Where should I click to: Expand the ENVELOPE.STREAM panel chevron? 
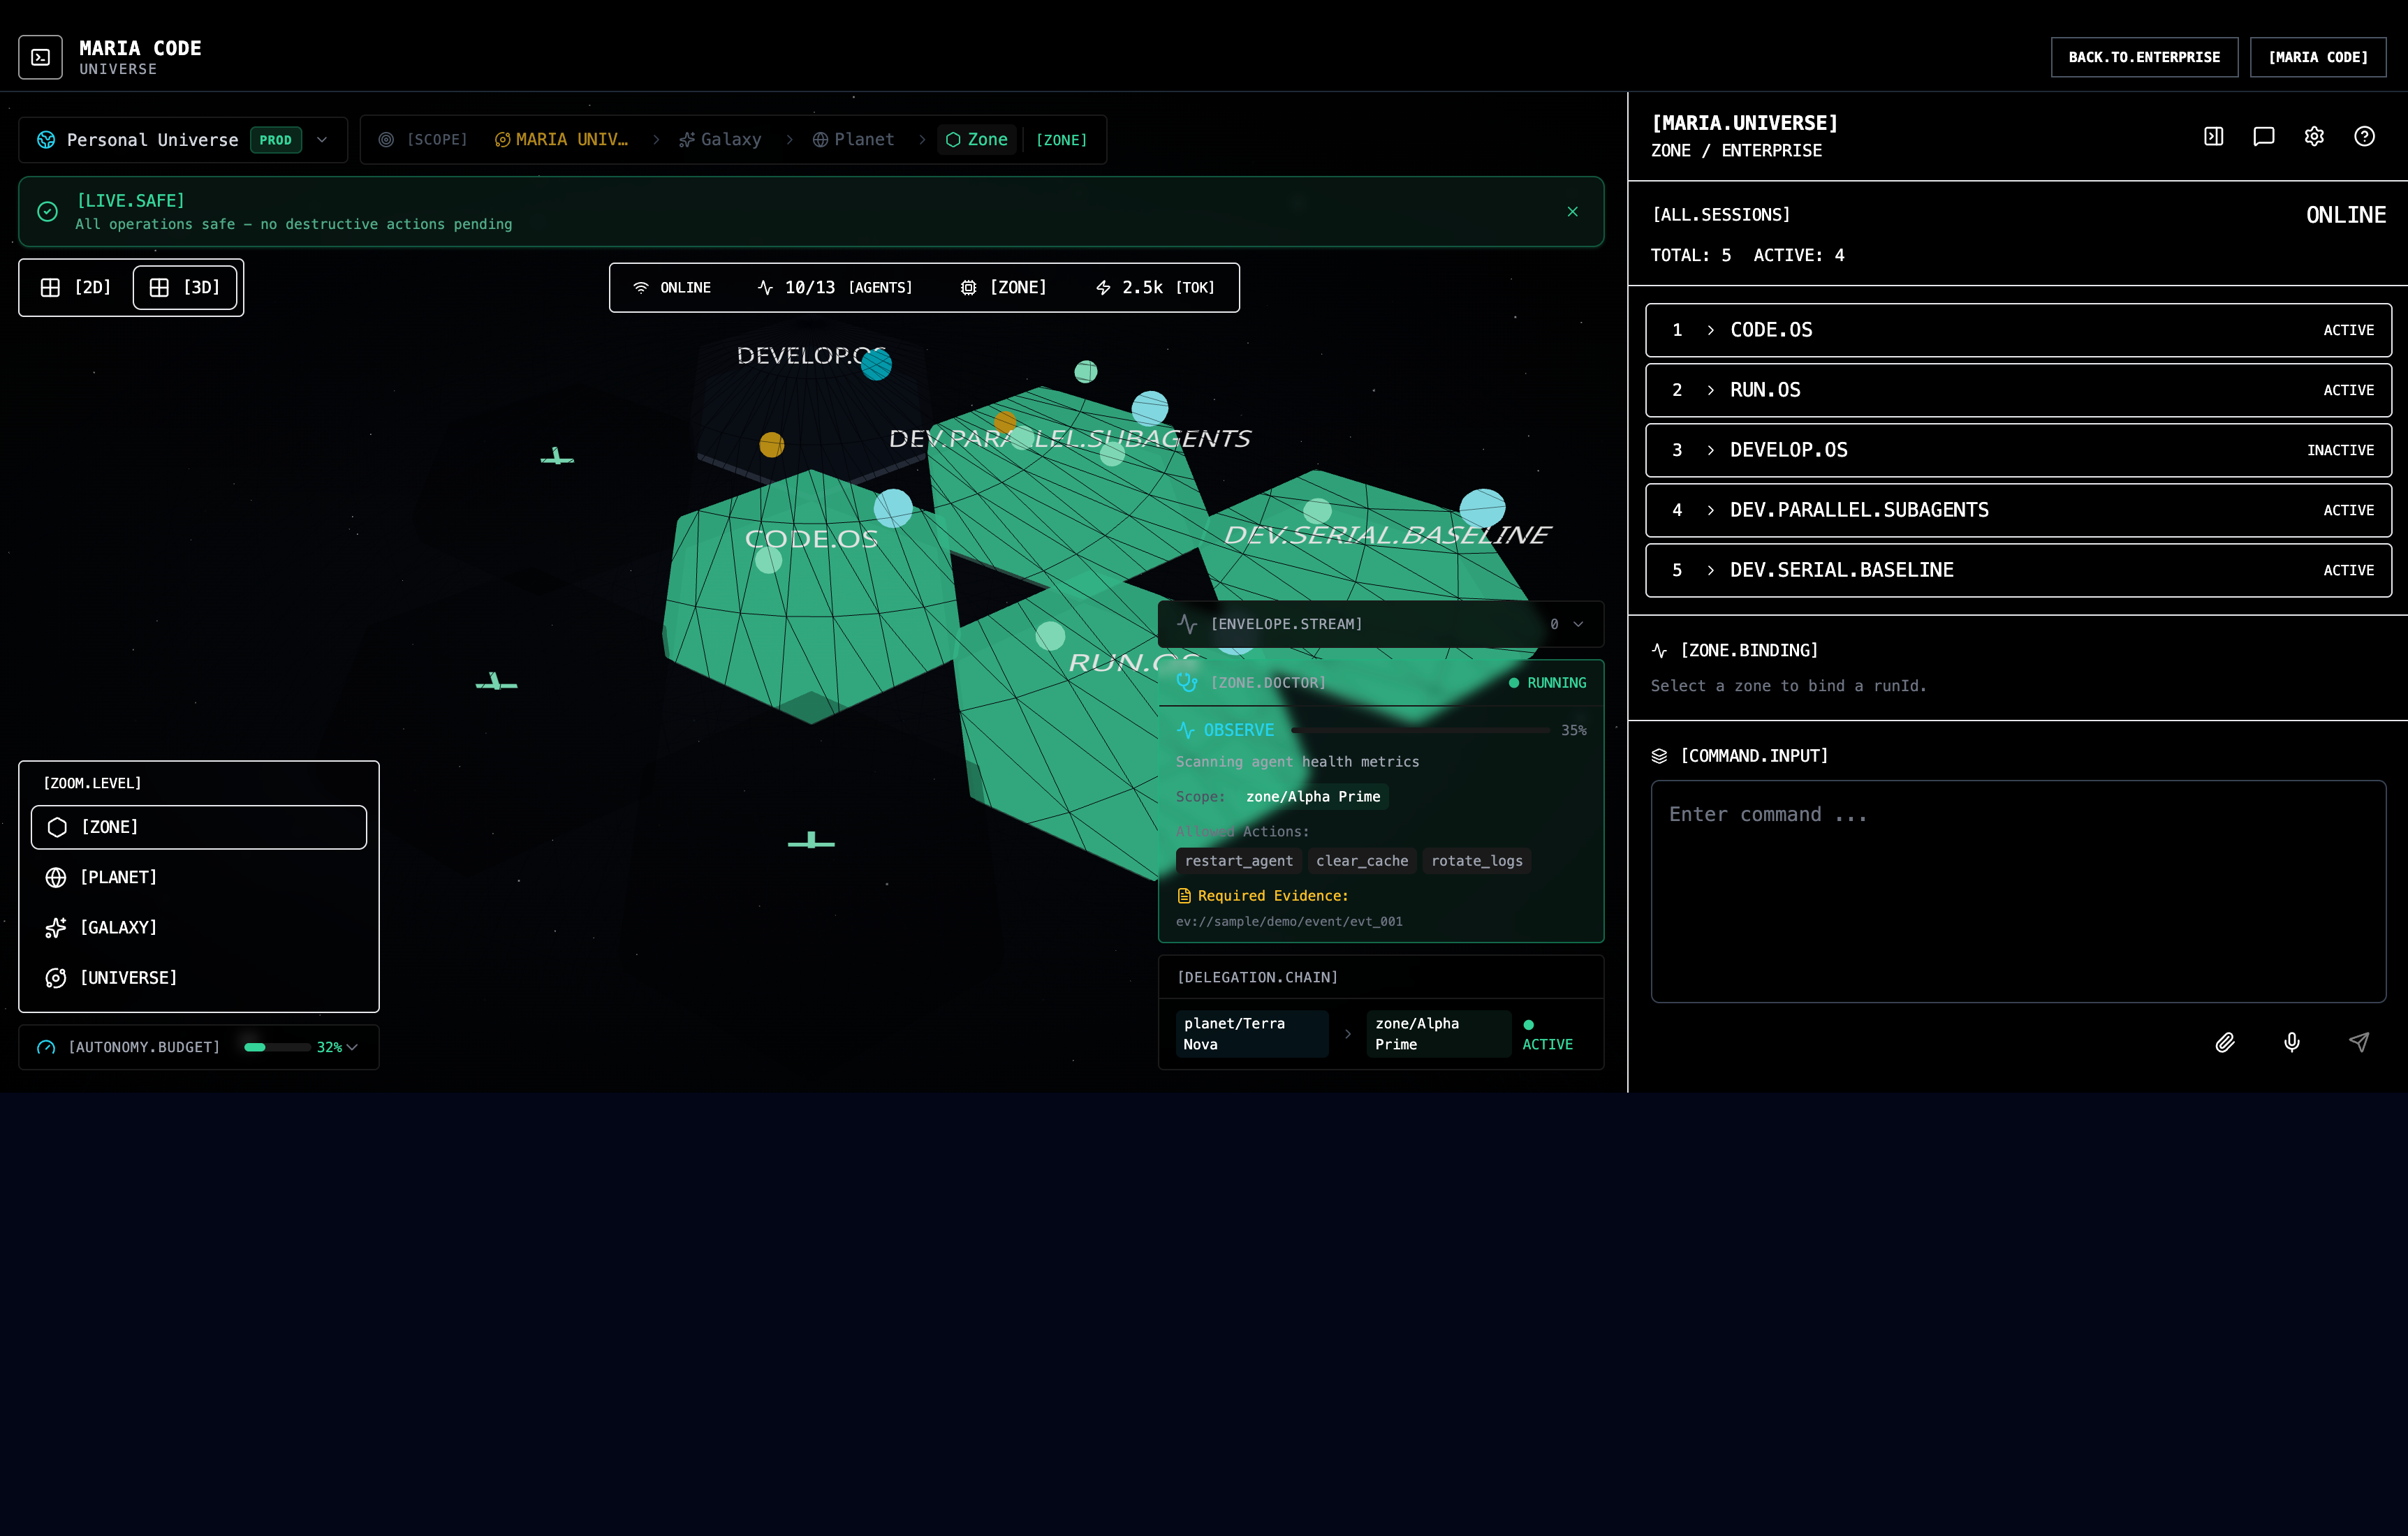pyautogui.click(x=1578, y=624)
